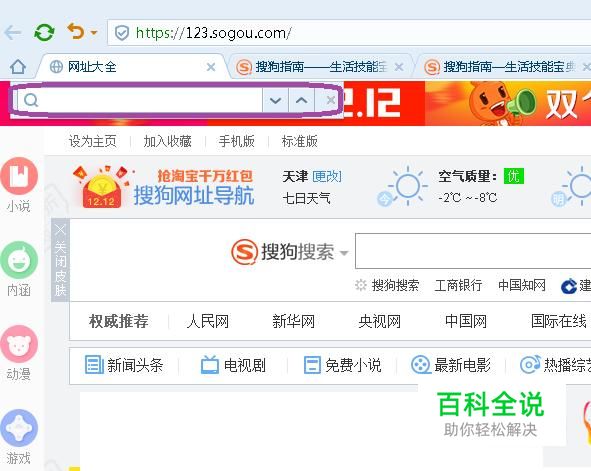Close the skin with 关闭皮肤 button

(x=60, y=260)
